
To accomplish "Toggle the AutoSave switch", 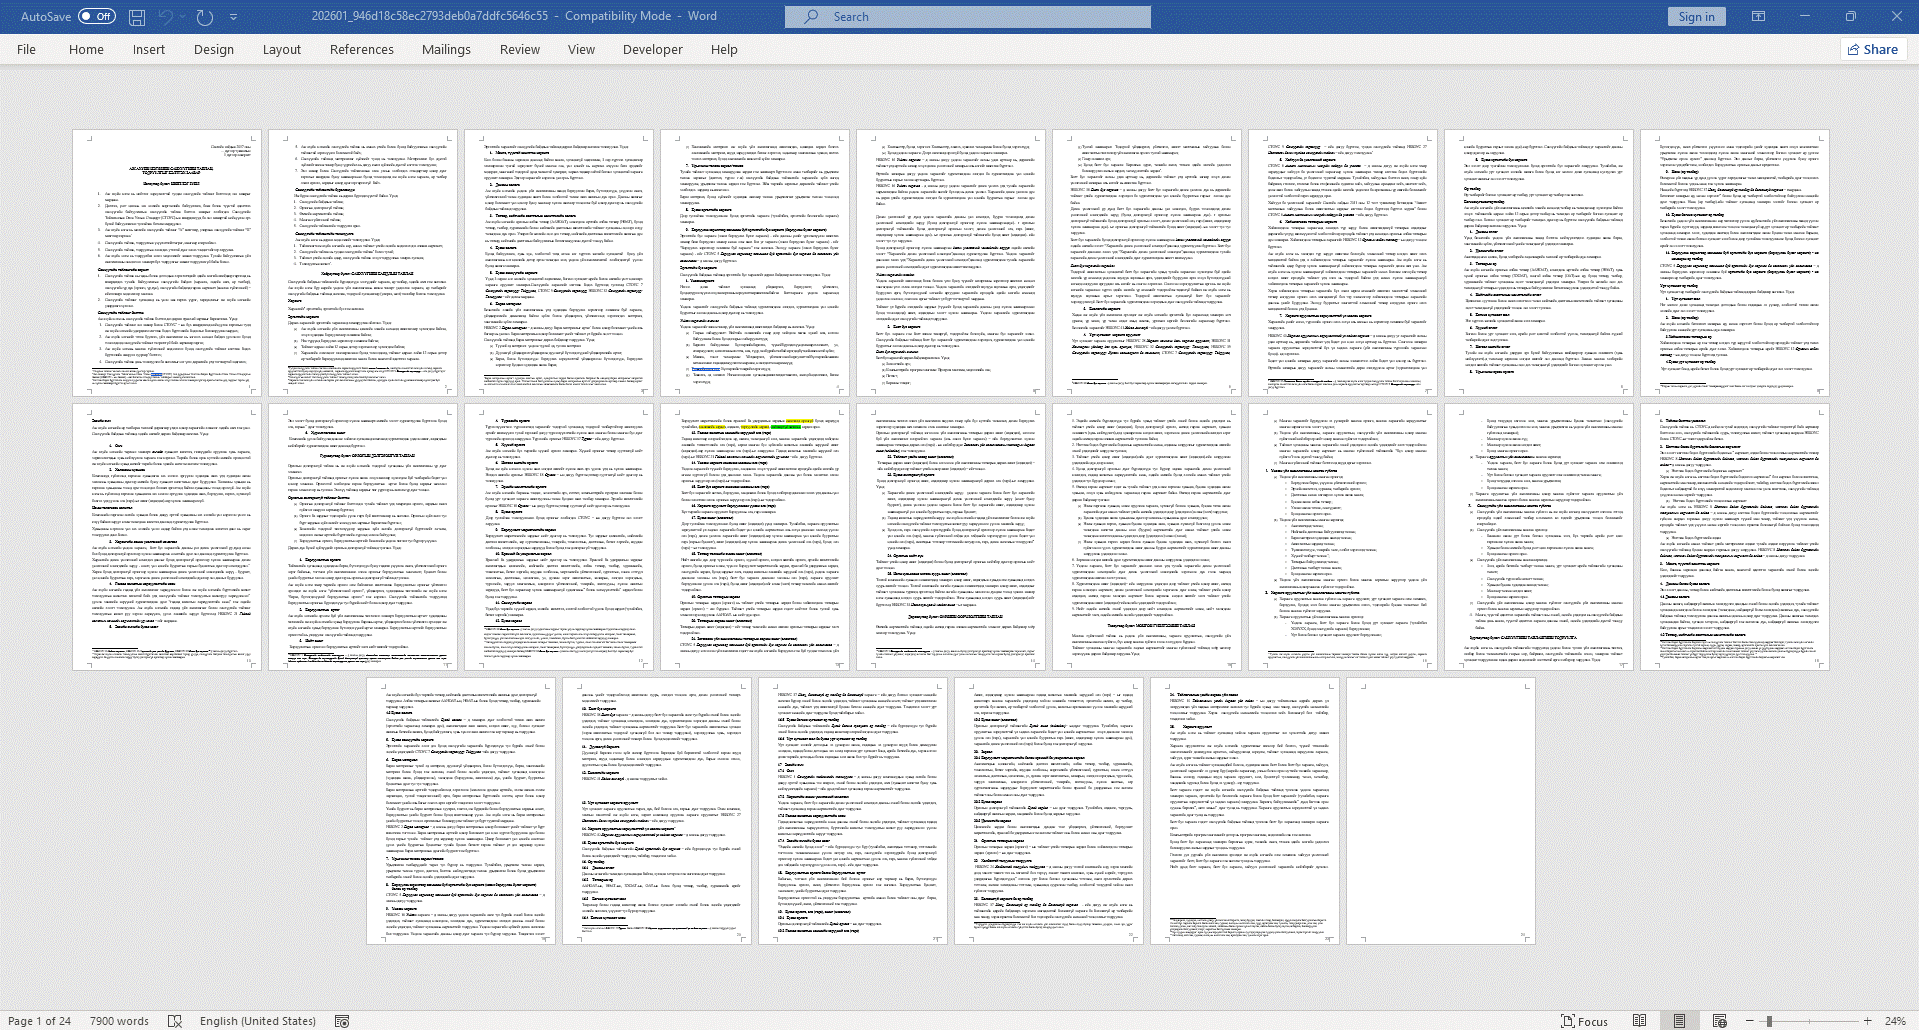I will pos(97,17).
